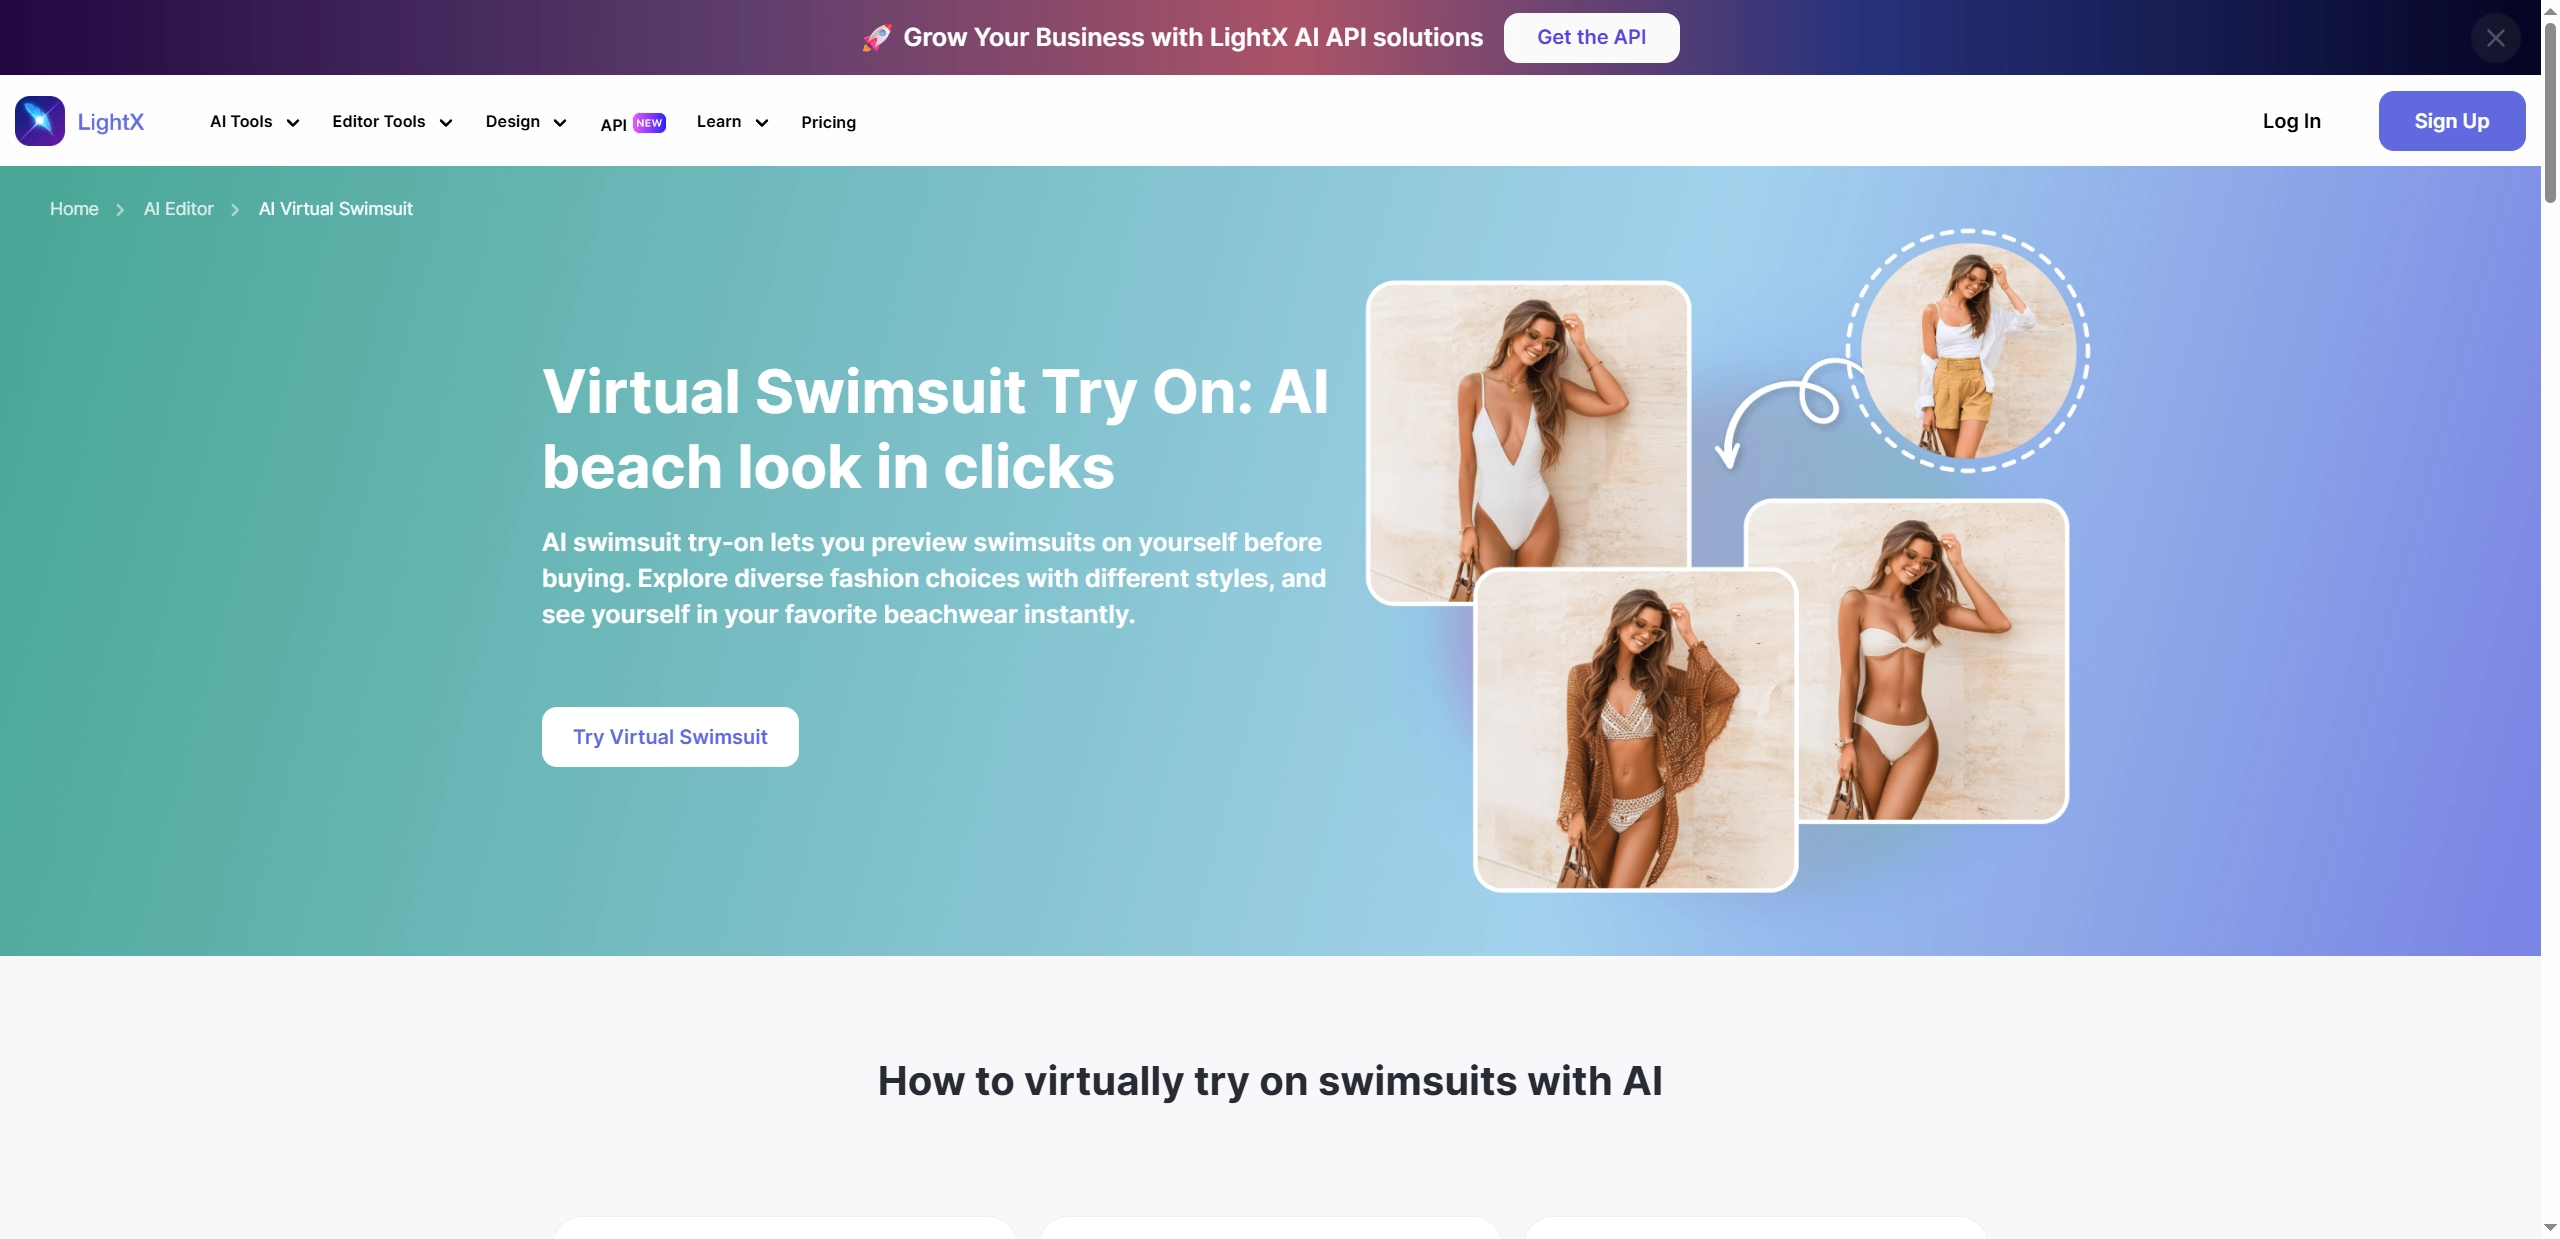
Task: Open the AI Editor breadcrumb link
Action: 179,209
